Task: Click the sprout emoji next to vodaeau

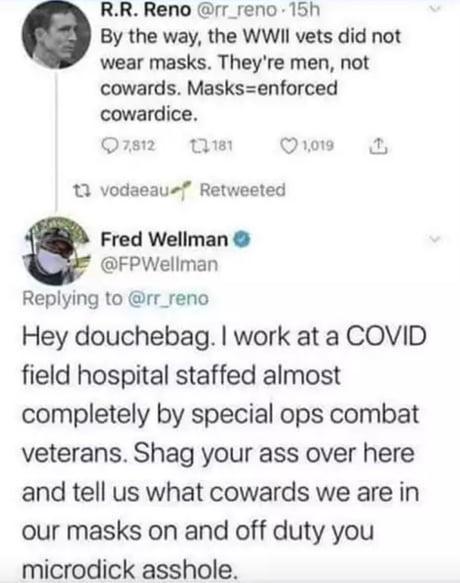Action: 184,189
